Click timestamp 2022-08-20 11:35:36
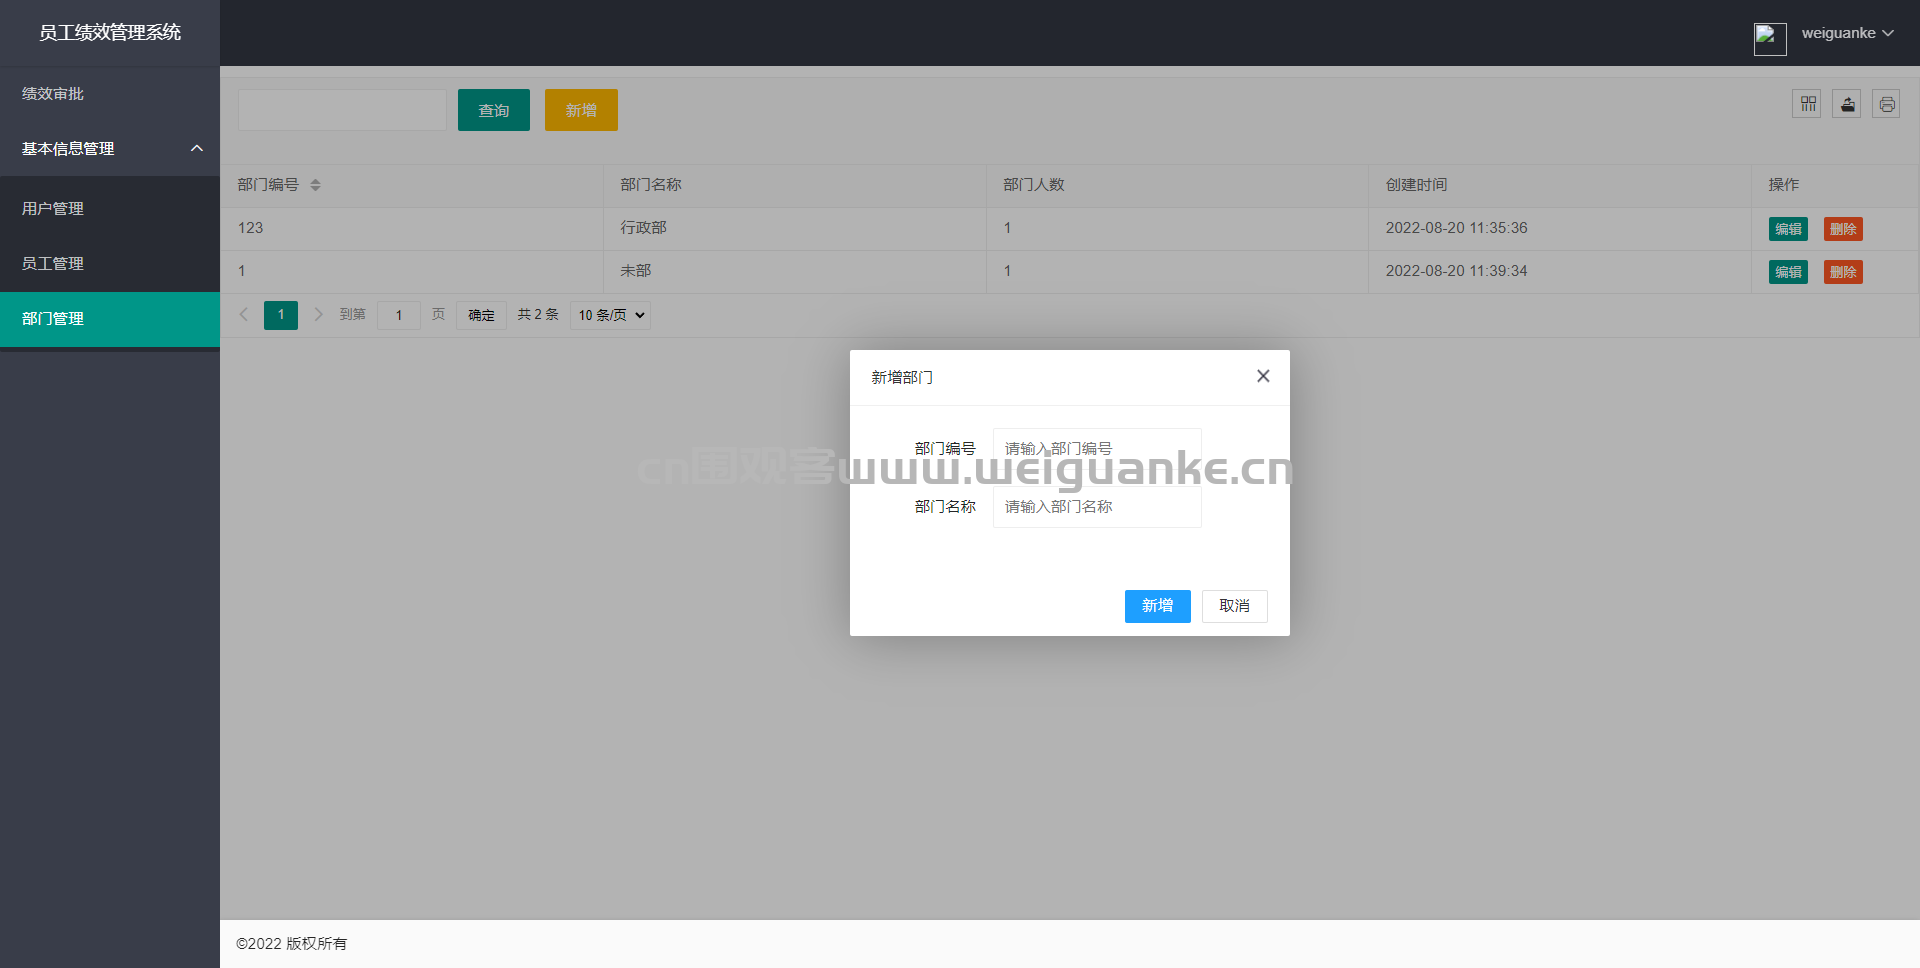 point(1456,228)
